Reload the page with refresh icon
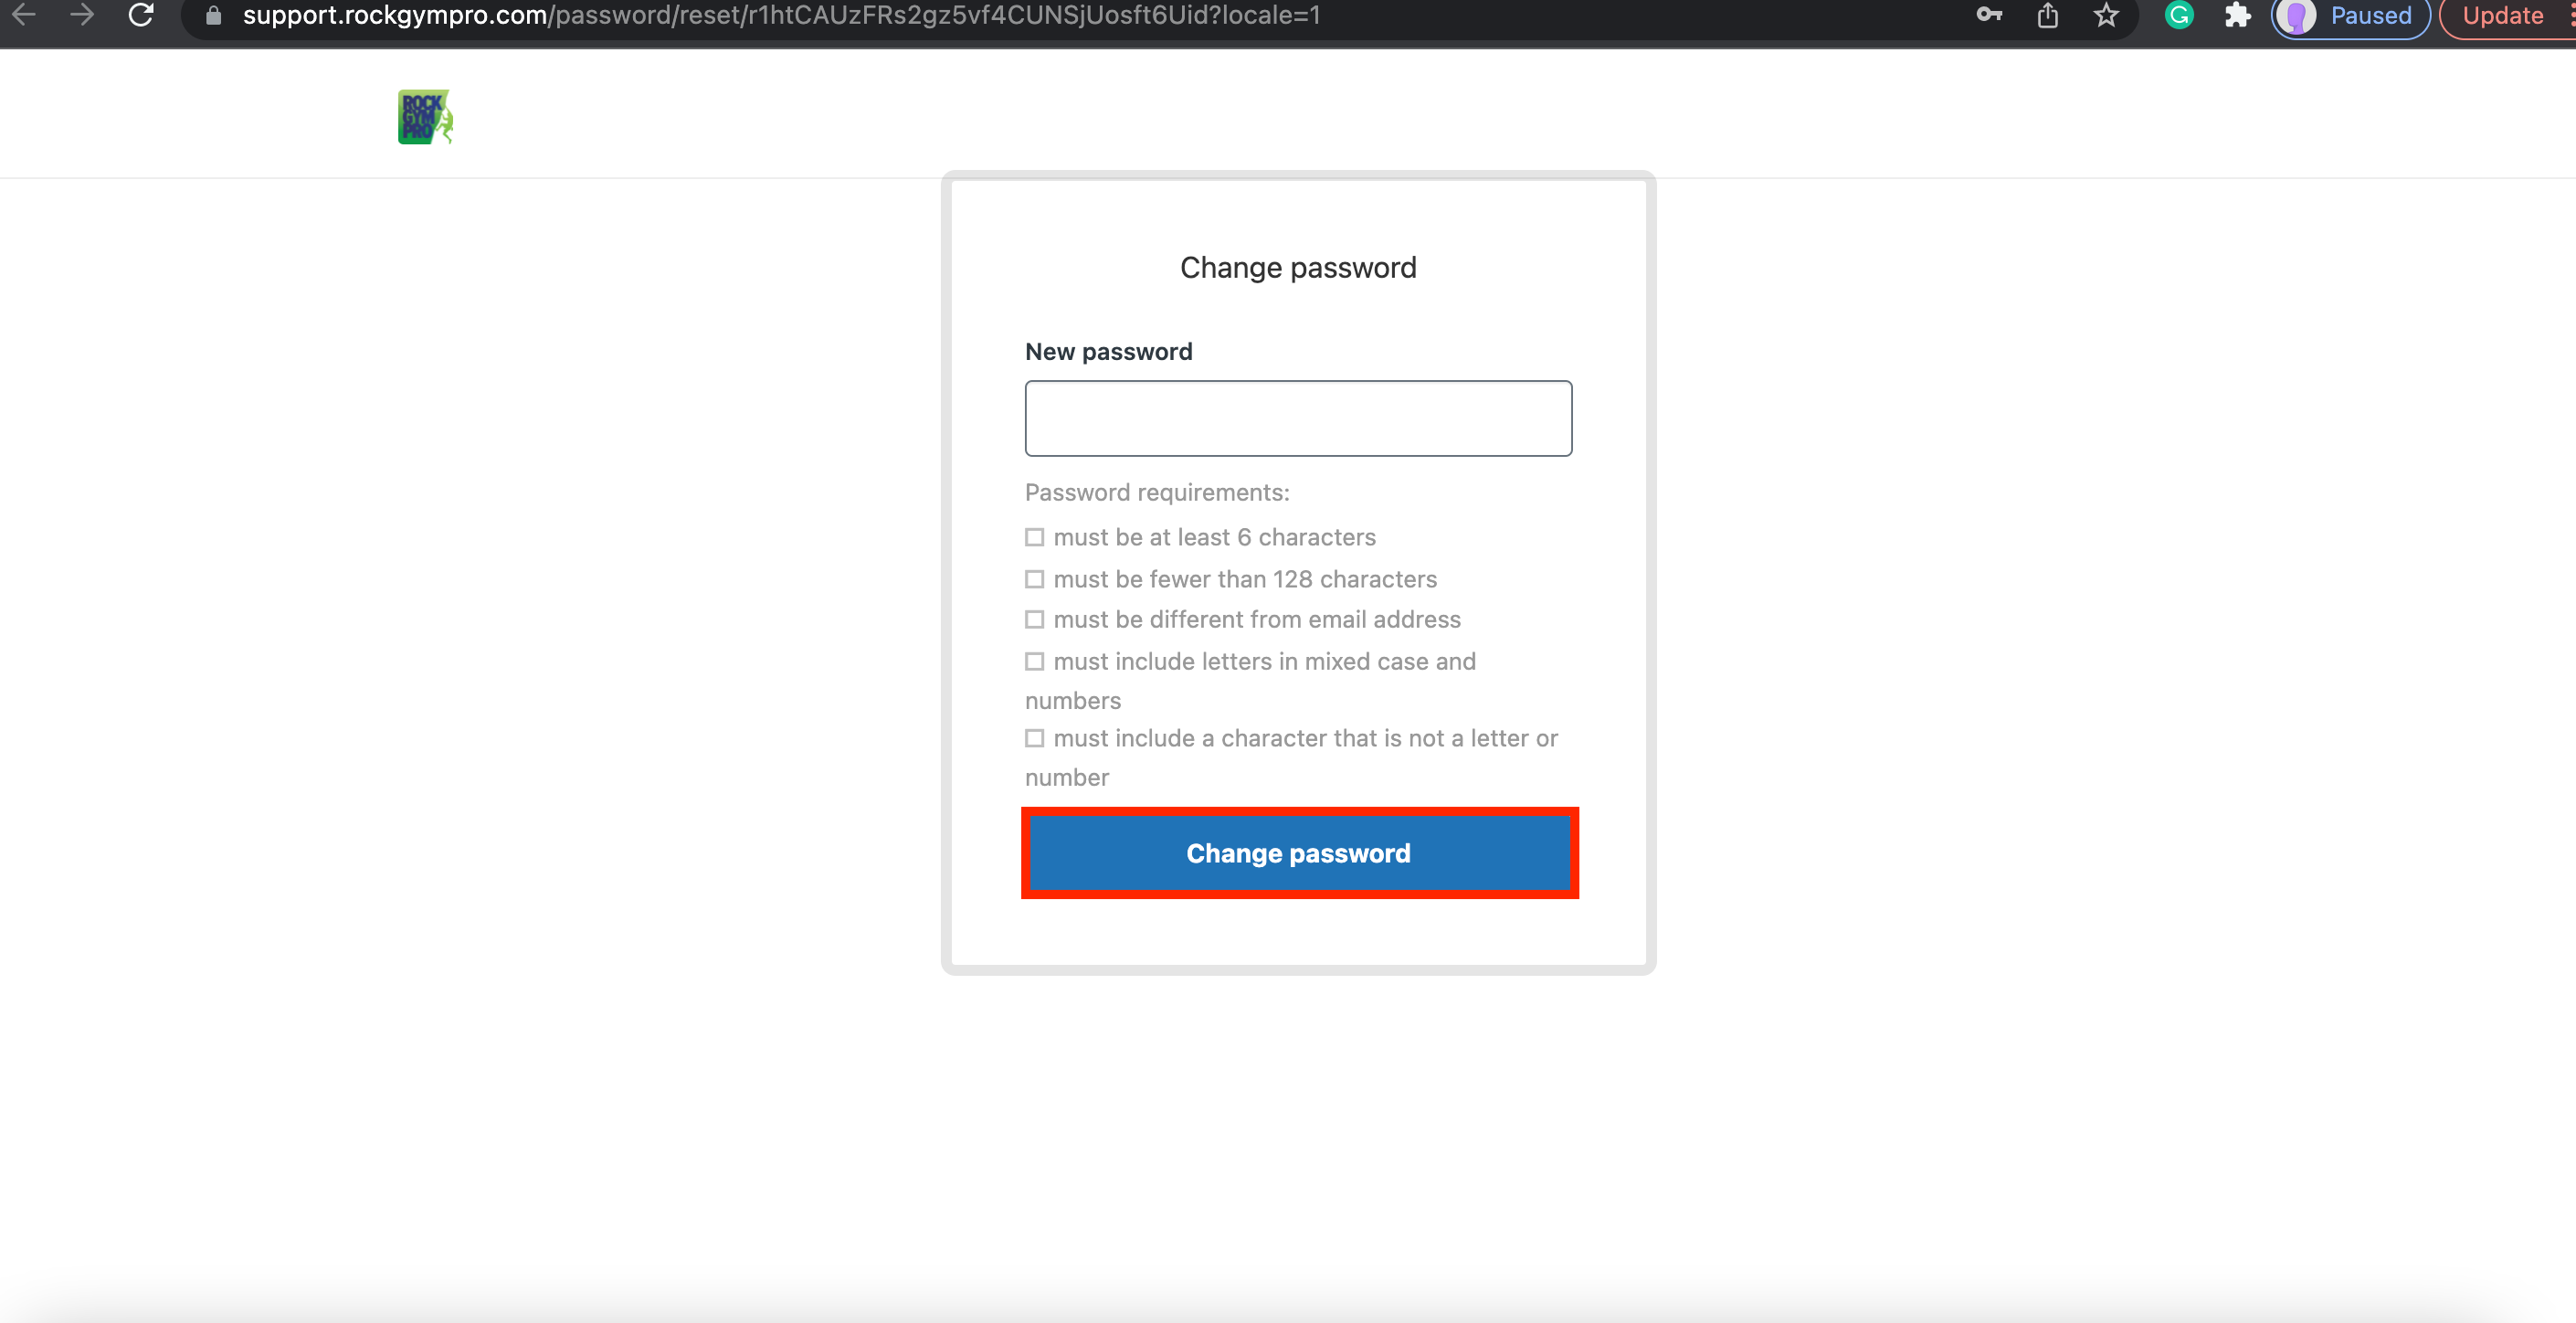This screenshot has height=1323, width=2576. [141, 15]
